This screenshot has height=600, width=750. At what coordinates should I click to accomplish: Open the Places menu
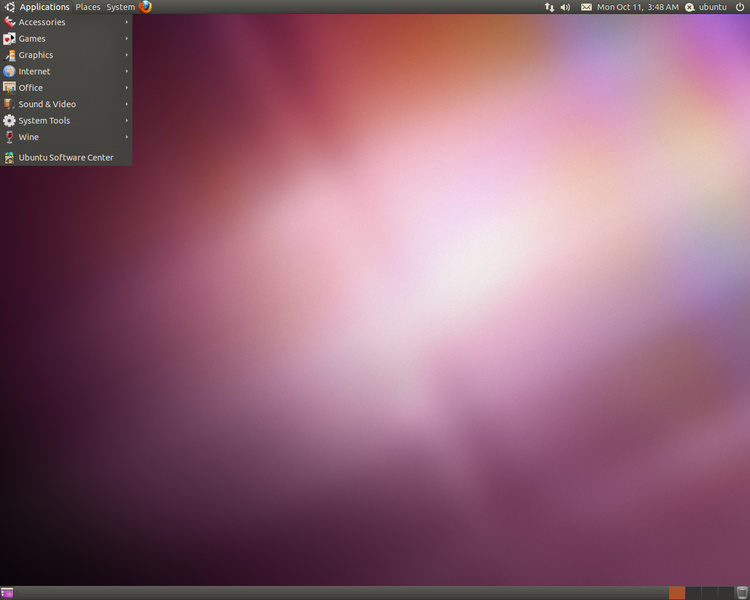coord(88,7)
